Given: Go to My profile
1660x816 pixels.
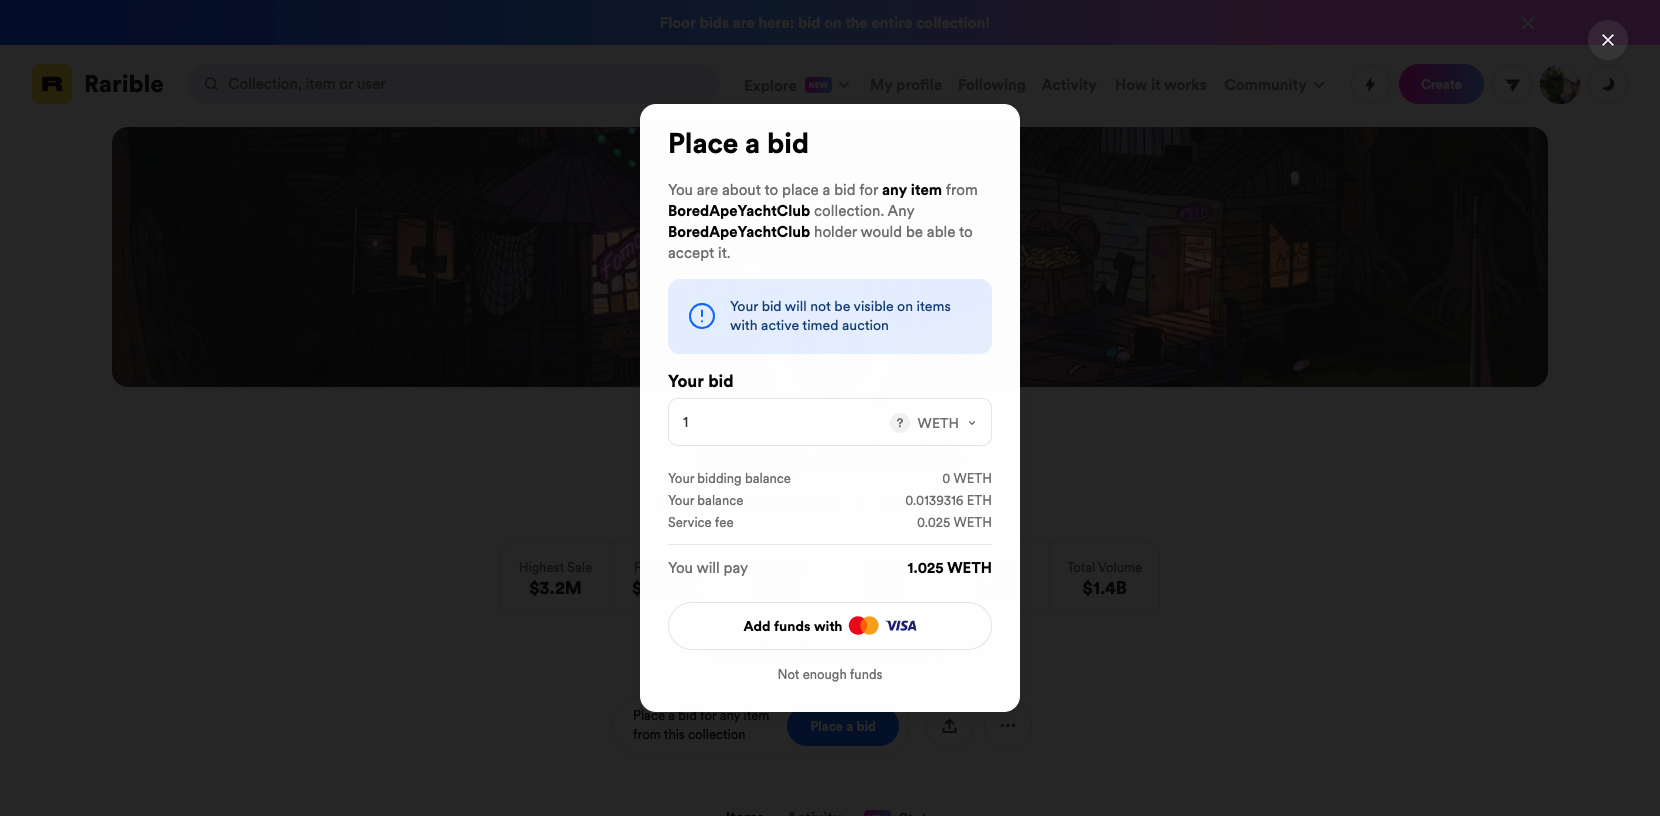Looking at the screenshot, I should (905, 85).
